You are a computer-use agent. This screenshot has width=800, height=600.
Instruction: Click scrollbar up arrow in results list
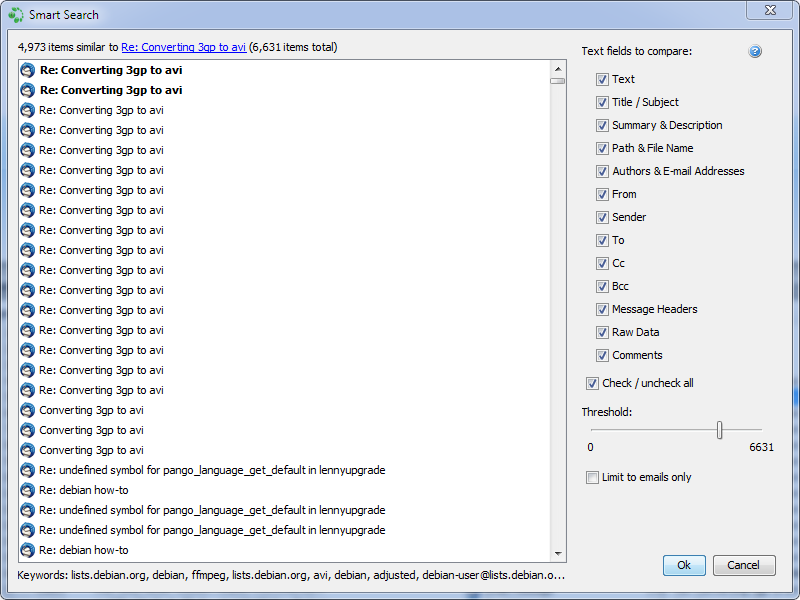point(558,68)
